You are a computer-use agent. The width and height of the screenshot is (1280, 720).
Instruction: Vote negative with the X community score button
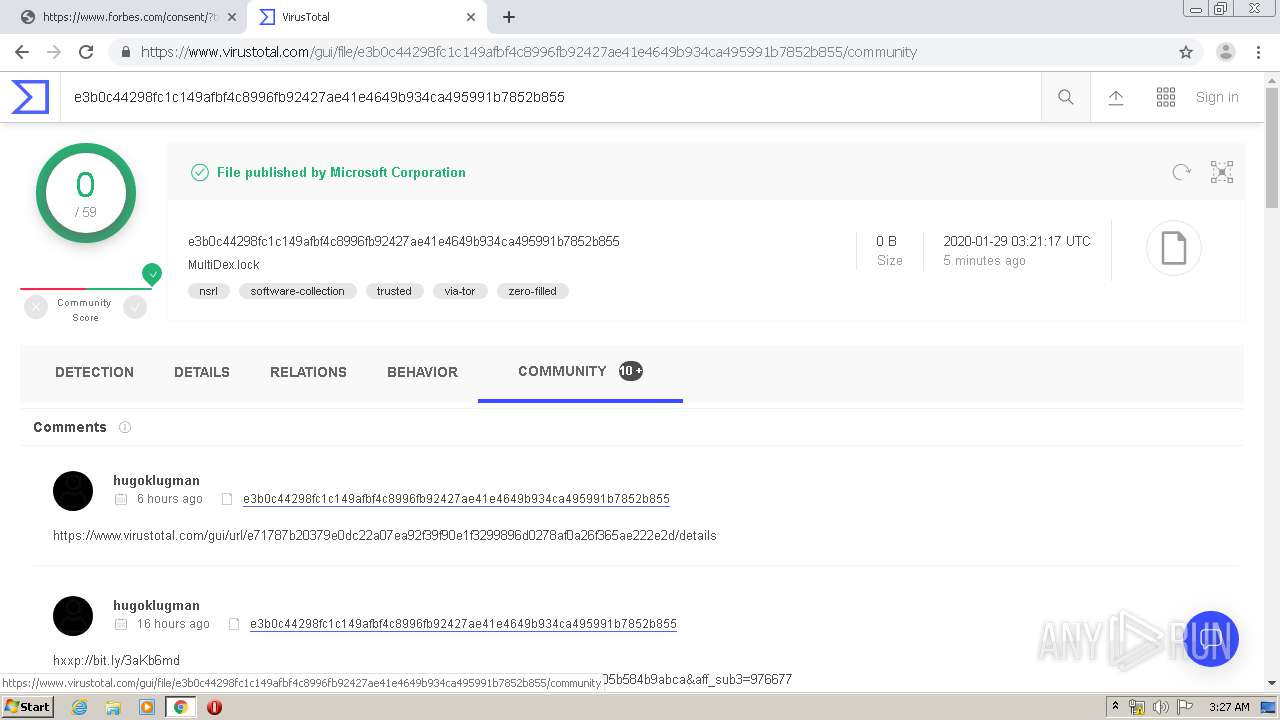36,308
